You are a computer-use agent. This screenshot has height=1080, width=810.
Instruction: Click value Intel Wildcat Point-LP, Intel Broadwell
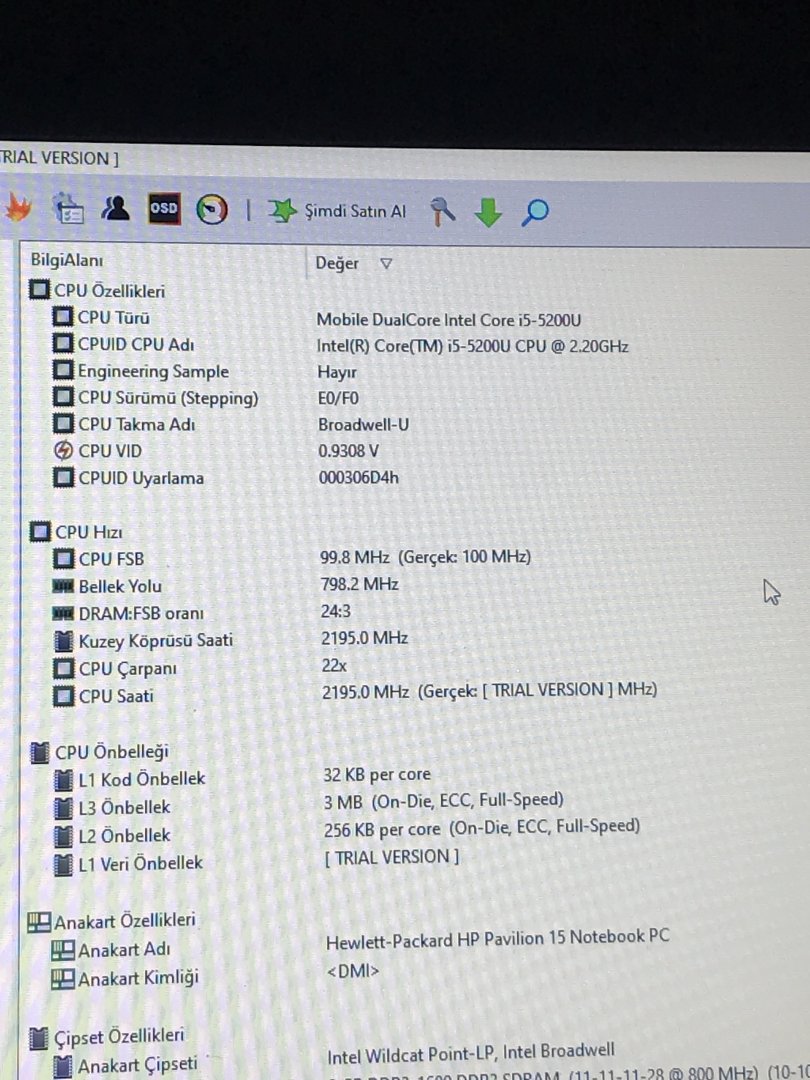471,1053
